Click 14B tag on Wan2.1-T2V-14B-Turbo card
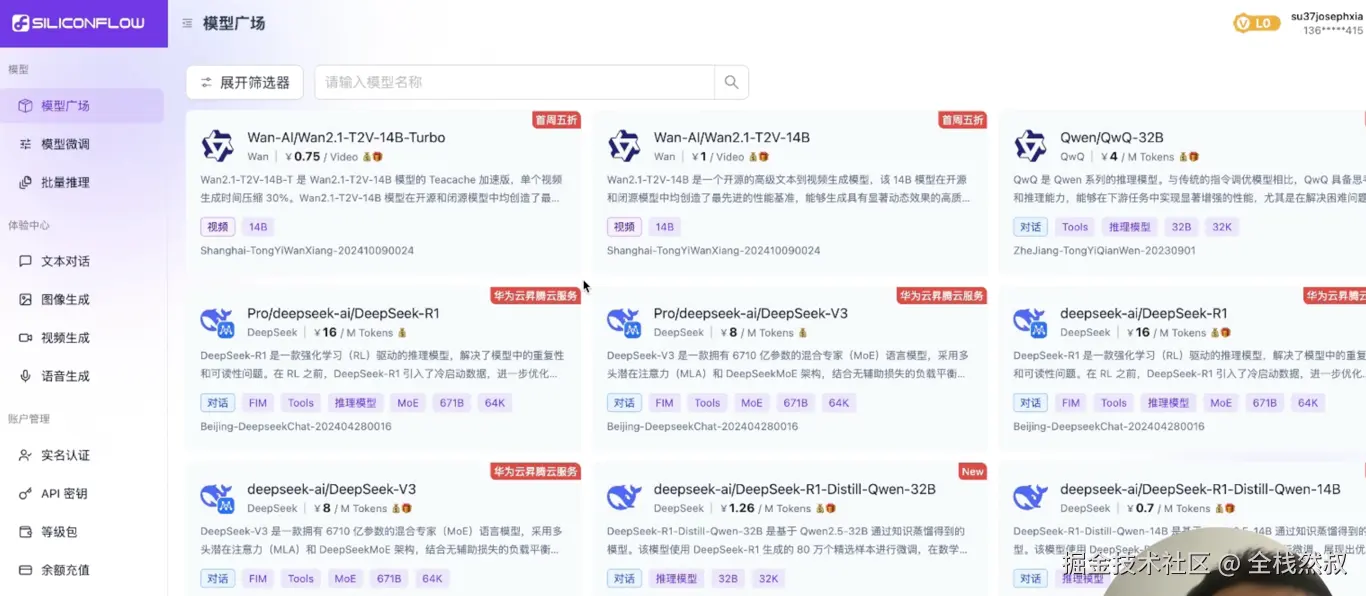 [258, 227]
